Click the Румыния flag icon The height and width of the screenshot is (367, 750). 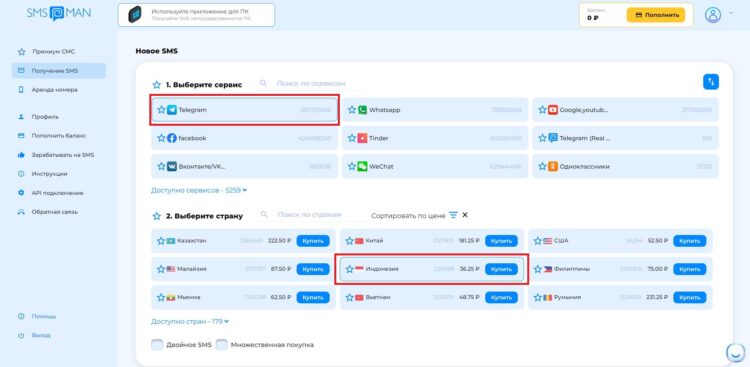click(x=548, y=298)
